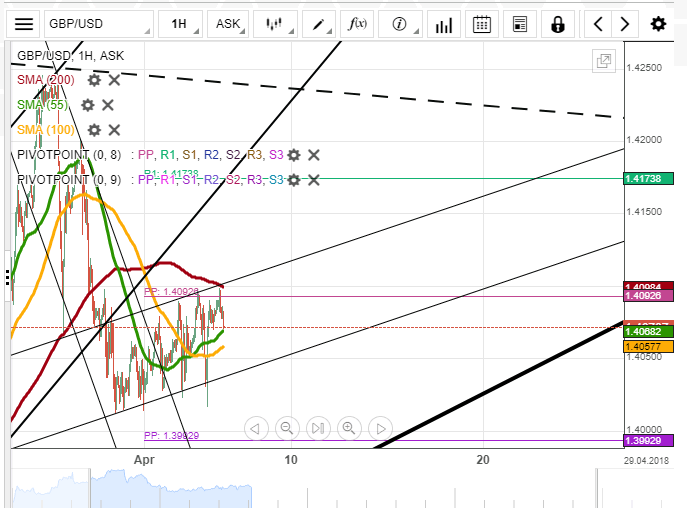Click the left arrow toolbar button
This screenshot has height=511, width=687.
(598, 24)
